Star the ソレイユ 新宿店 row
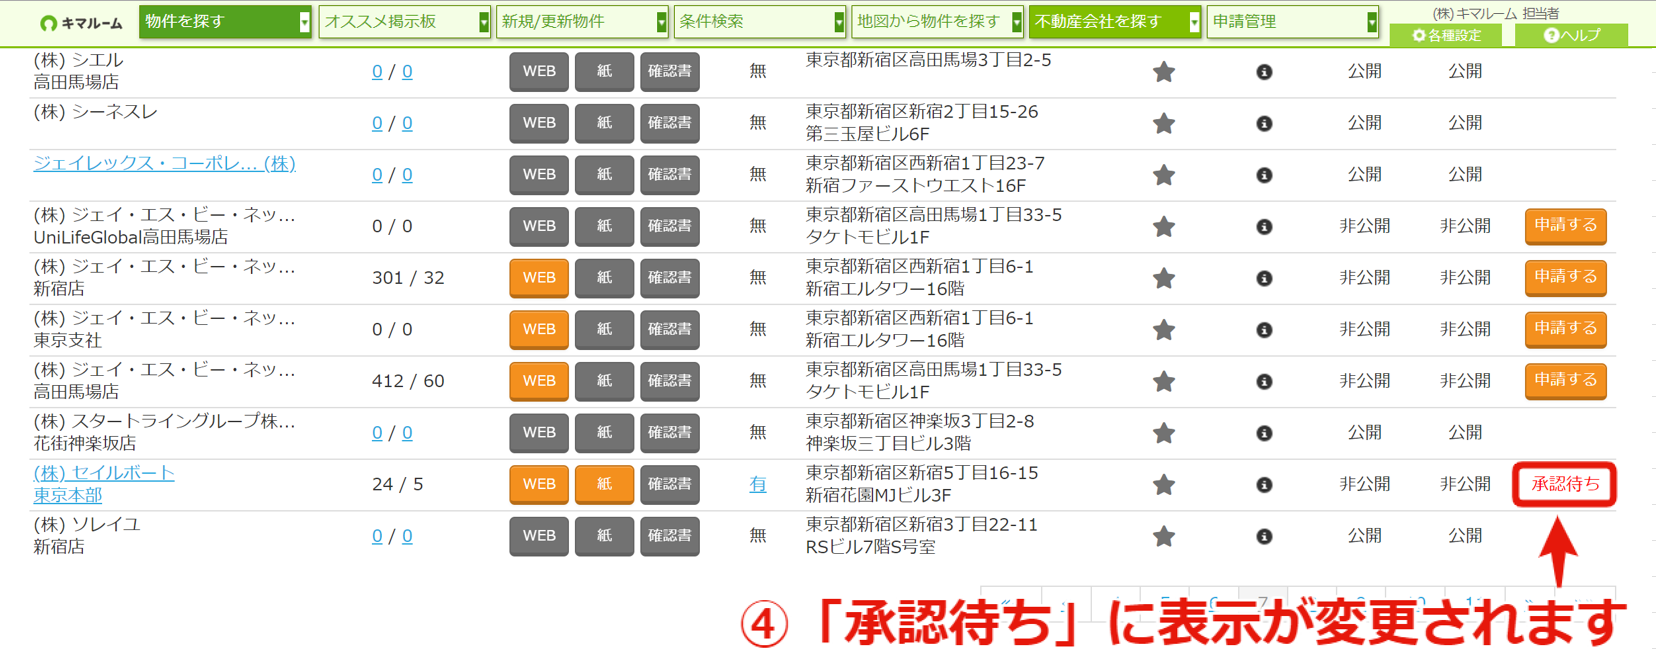The image size is (1656, 659). (1163, 537)
